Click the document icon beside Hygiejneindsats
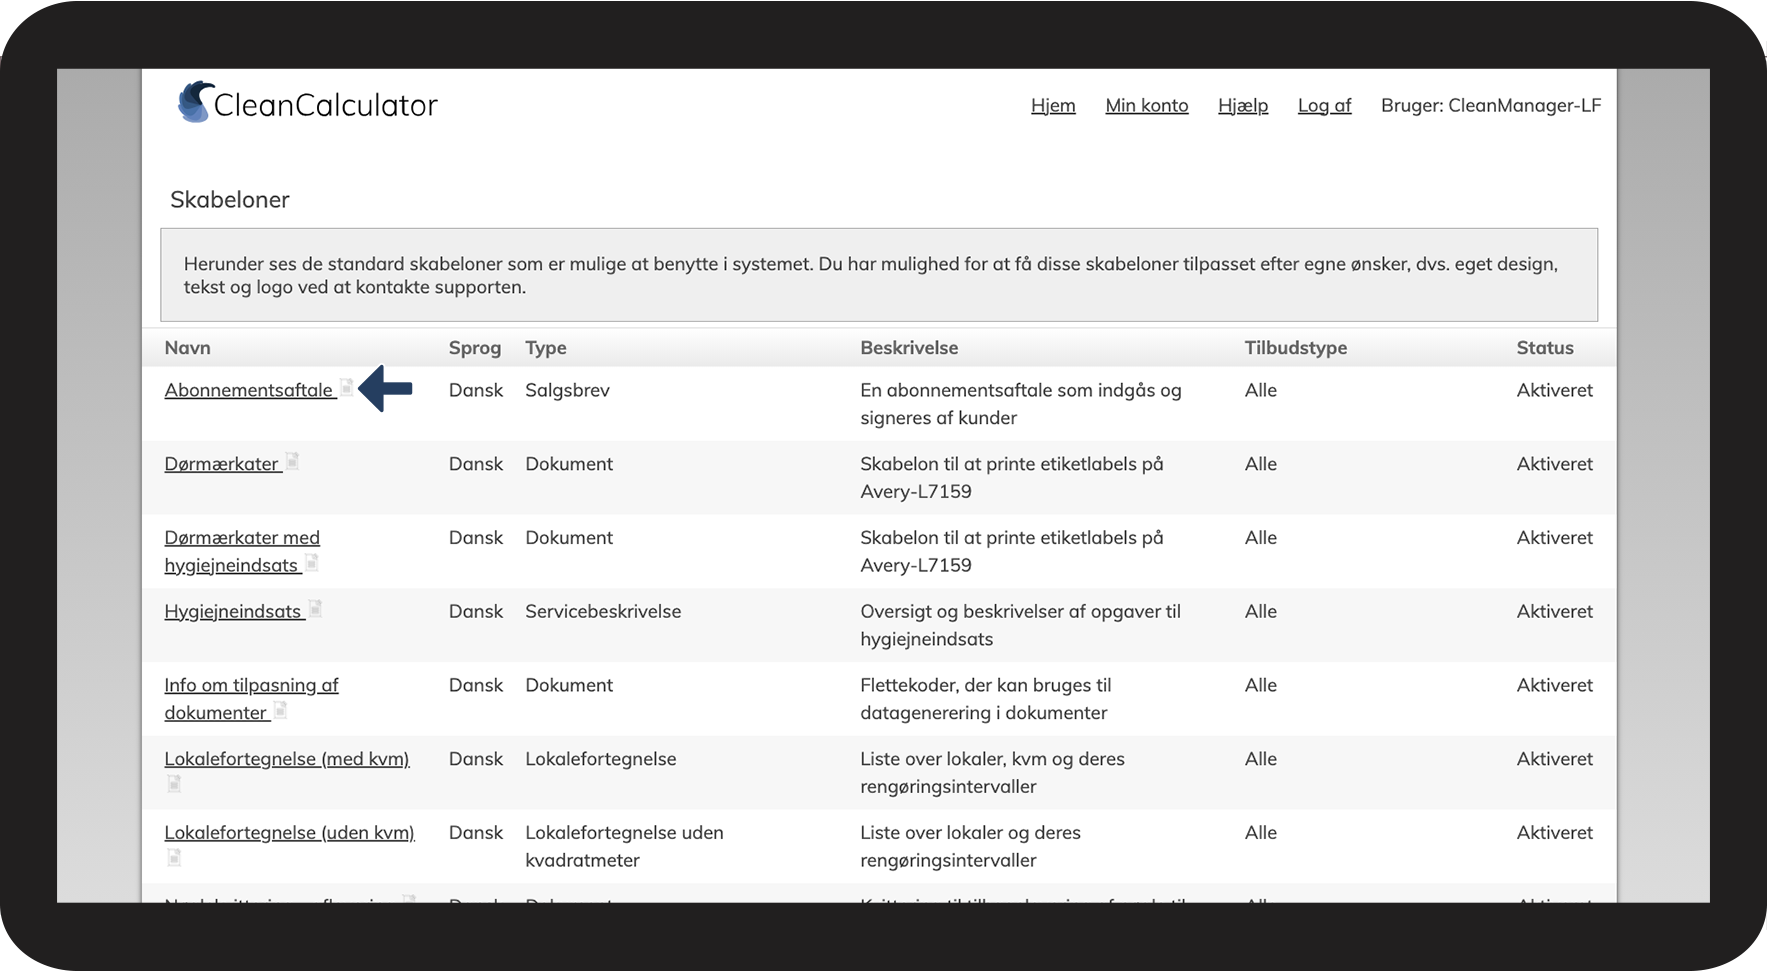 point(315,609)
